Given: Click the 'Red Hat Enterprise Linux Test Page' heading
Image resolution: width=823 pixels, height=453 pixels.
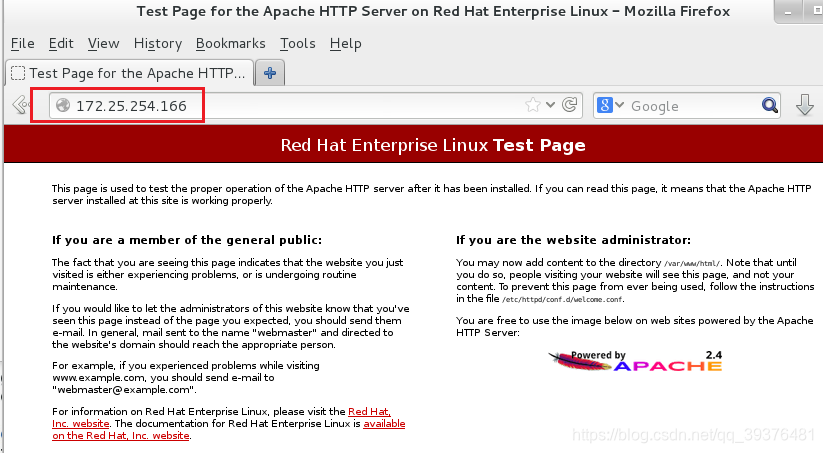Looking at the screenshot, I should click(x=433, y=145).
